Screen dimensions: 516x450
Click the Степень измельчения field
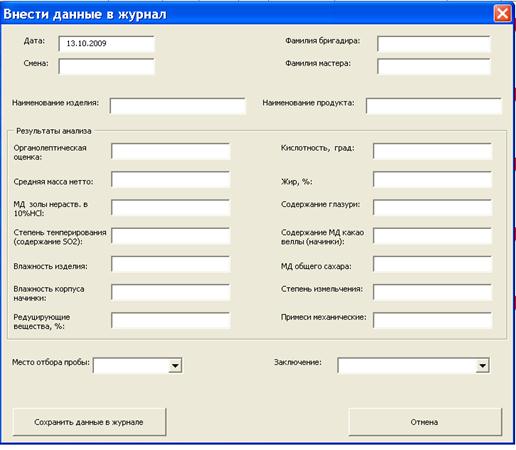pos(432,292)
